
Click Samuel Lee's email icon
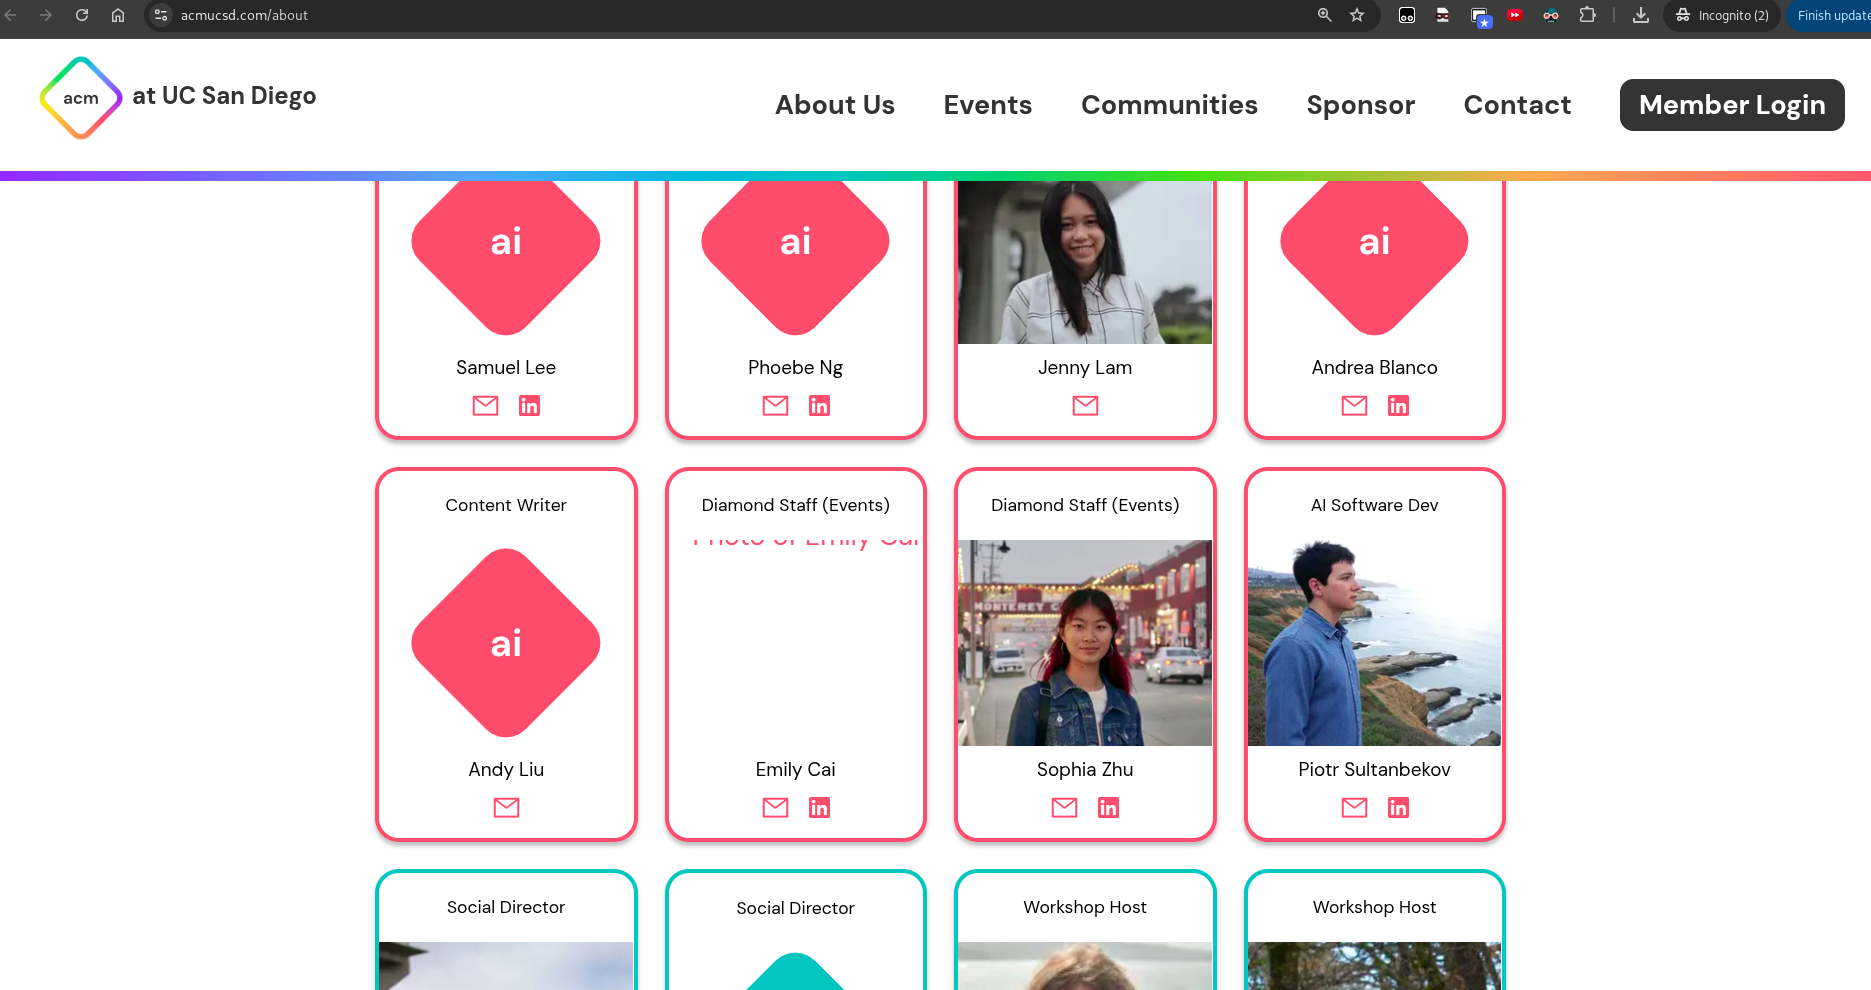485,405
